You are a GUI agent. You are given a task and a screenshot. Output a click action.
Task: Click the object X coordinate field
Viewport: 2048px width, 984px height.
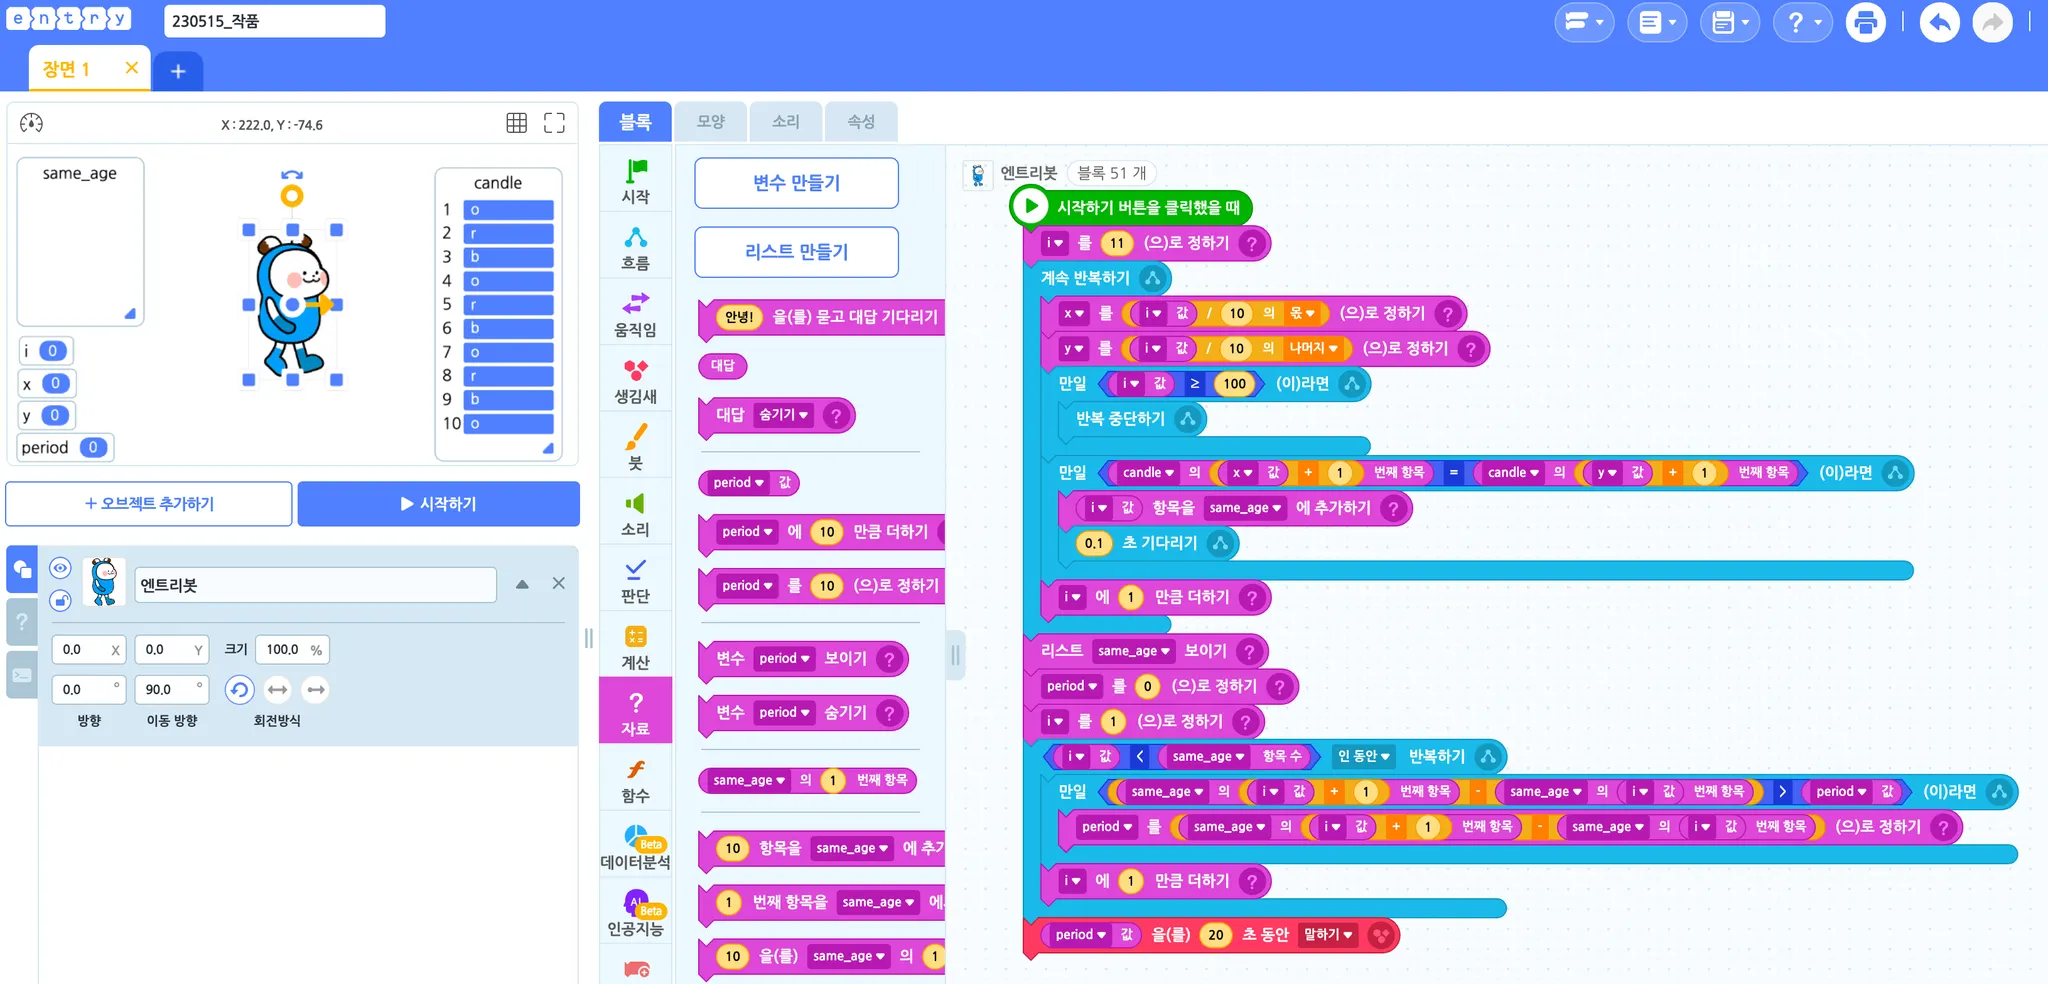click(88, 649)
